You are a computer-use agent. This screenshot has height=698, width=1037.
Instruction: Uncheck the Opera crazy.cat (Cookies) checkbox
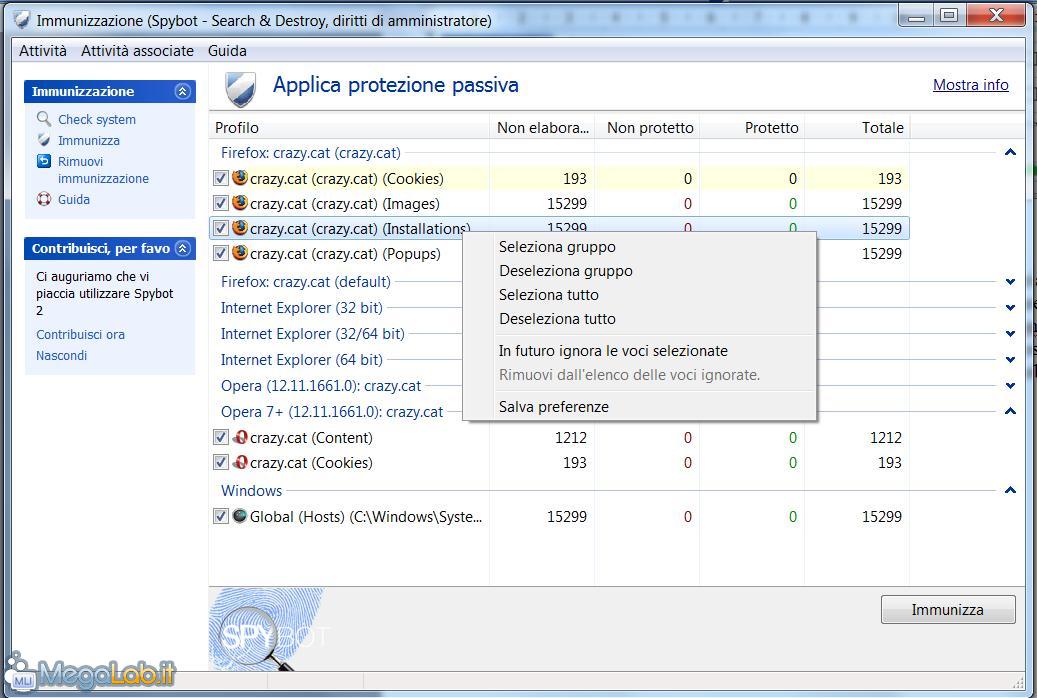coord(221,462)
